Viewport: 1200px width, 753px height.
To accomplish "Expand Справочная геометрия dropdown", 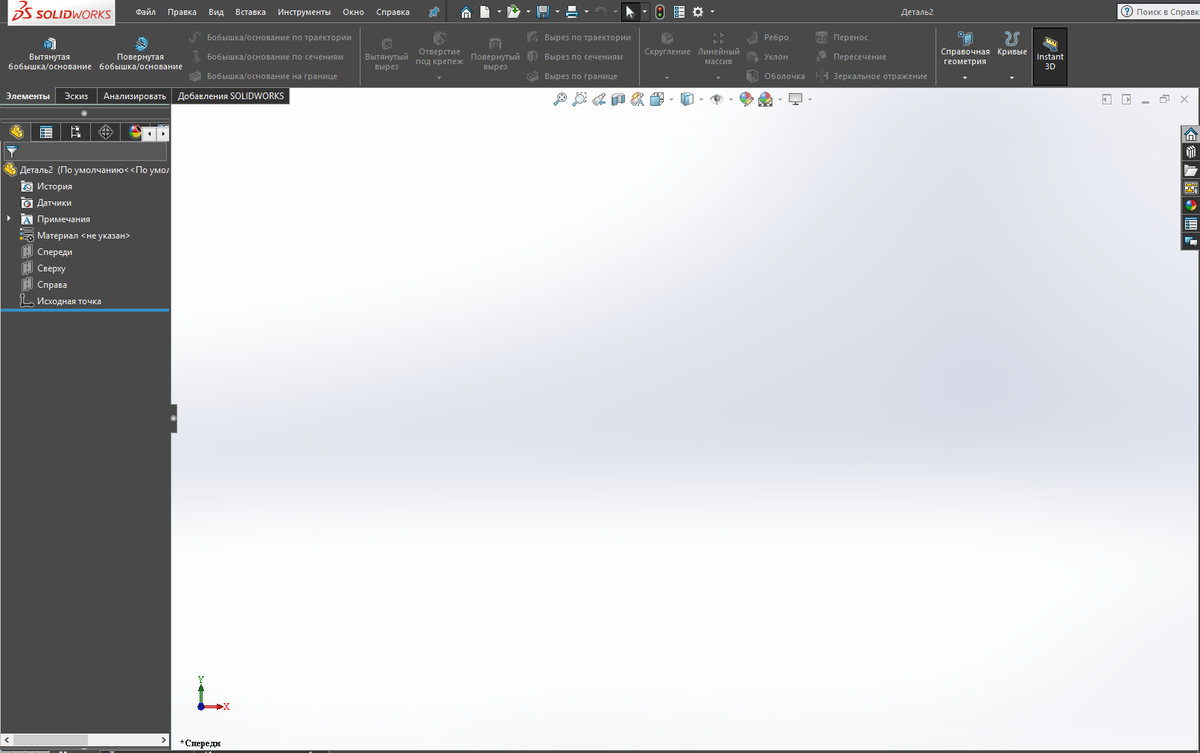I will tap(965, 77).
